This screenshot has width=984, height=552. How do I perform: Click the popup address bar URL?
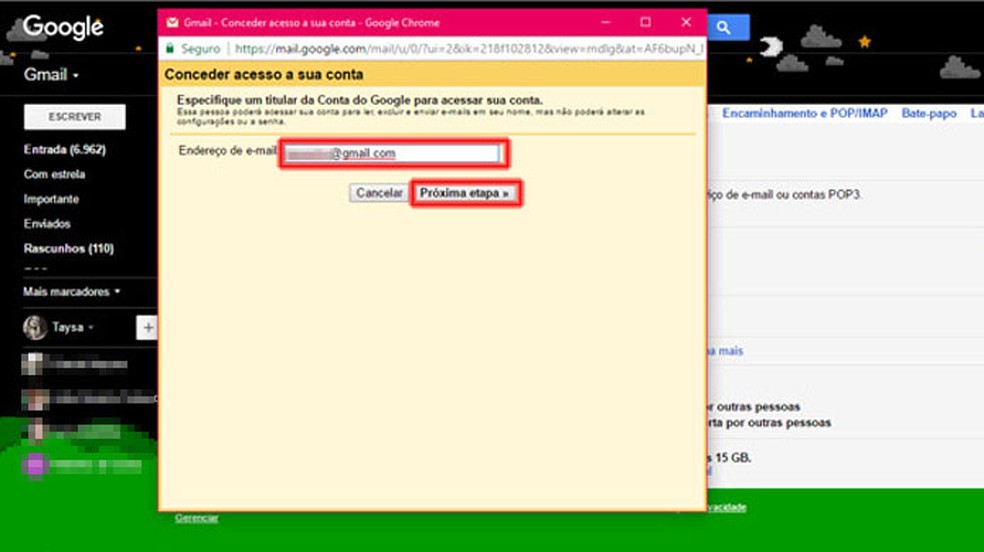point(469,48)
